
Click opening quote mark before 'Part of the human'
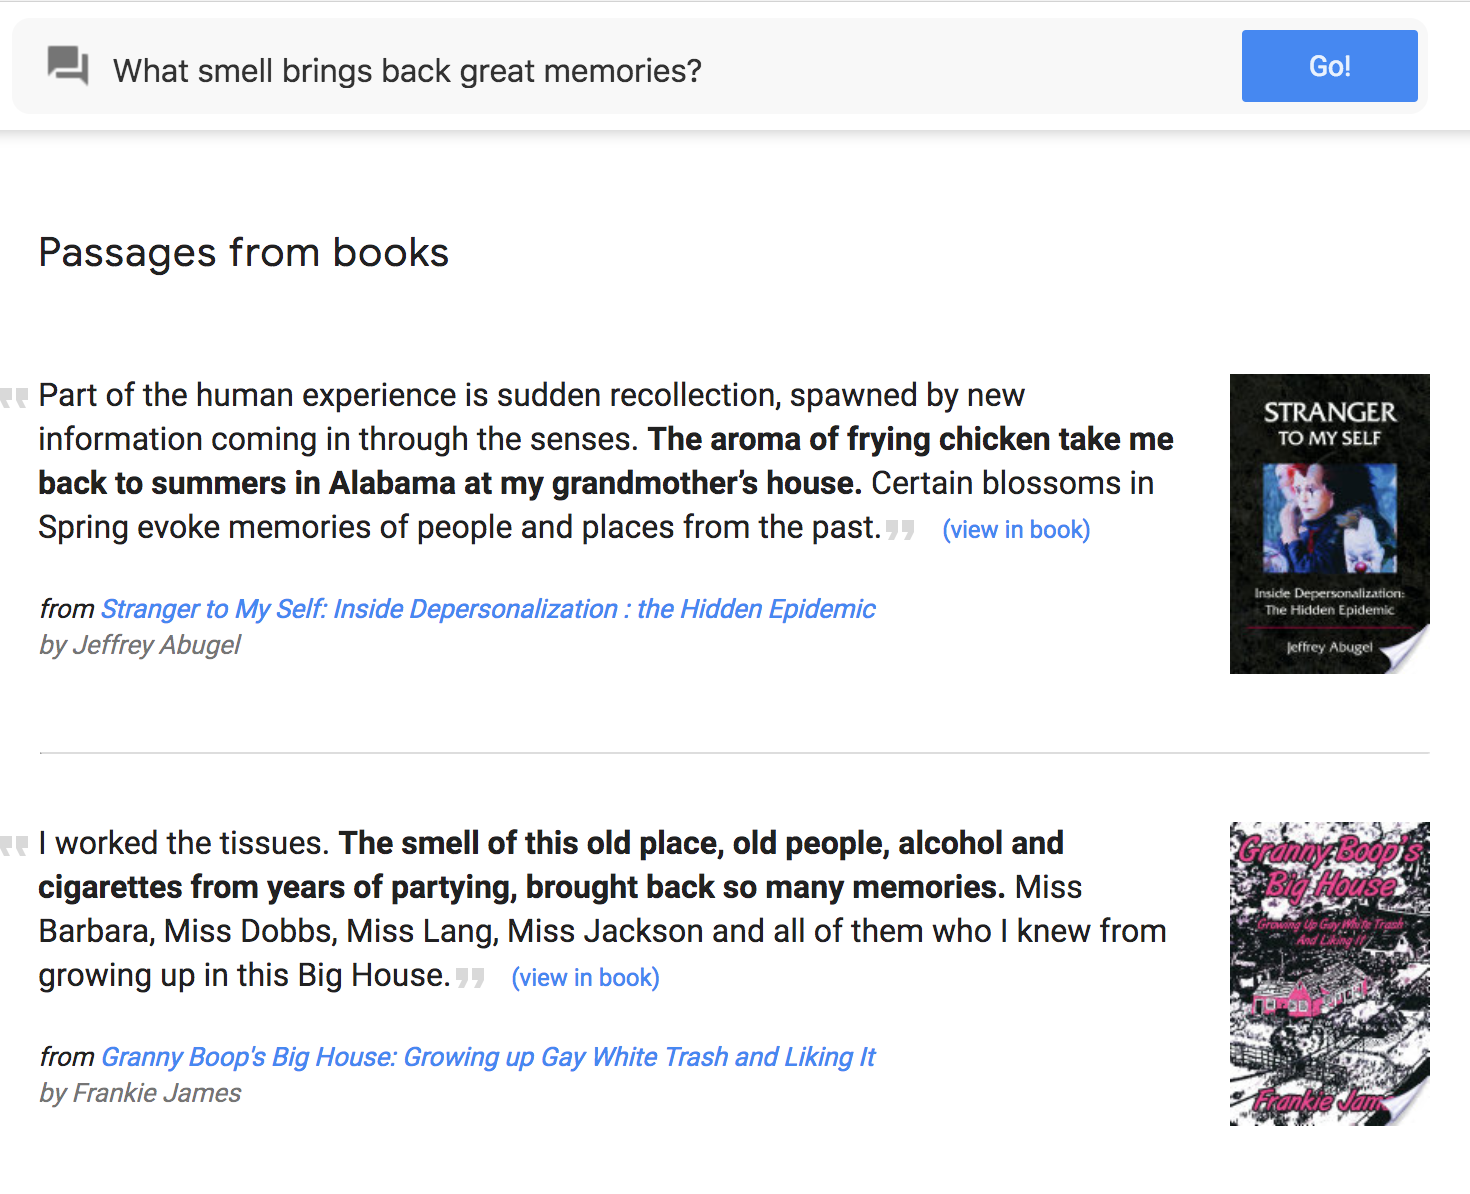coord(14,398)
